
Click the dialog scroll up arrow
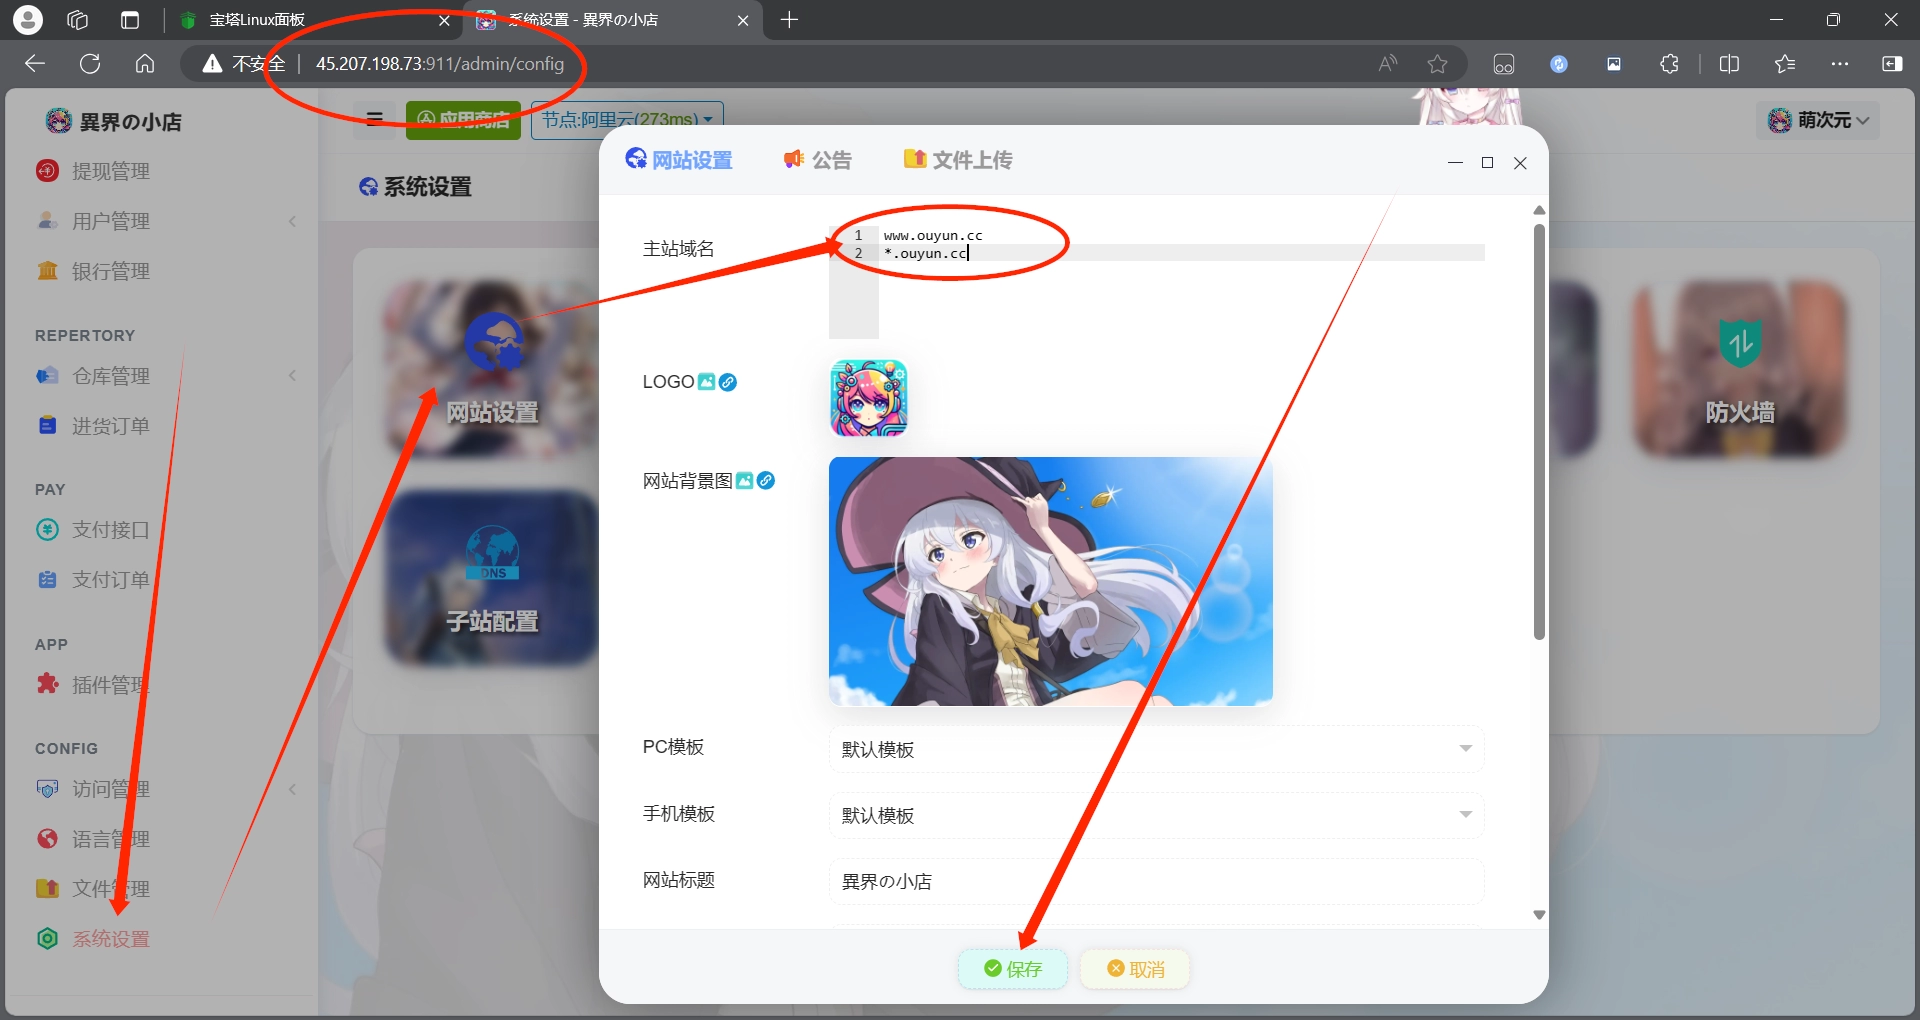point(1539,210)
